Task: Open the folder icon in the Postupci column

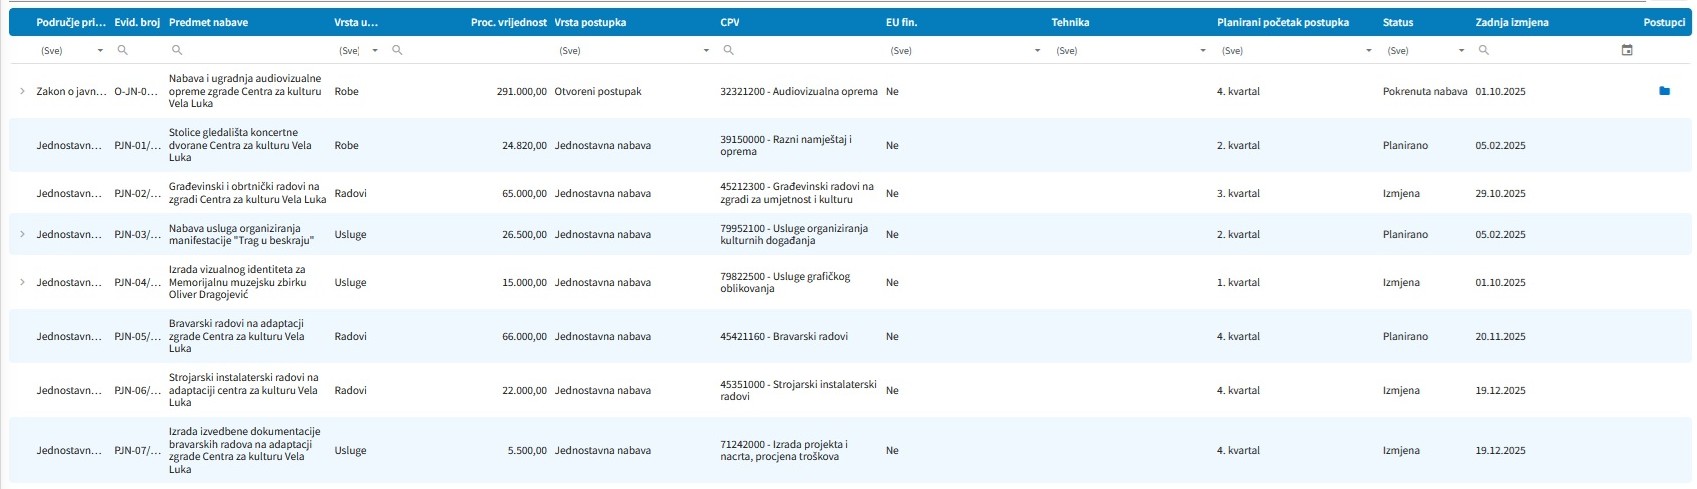Action: click(x=1664, y=91)
